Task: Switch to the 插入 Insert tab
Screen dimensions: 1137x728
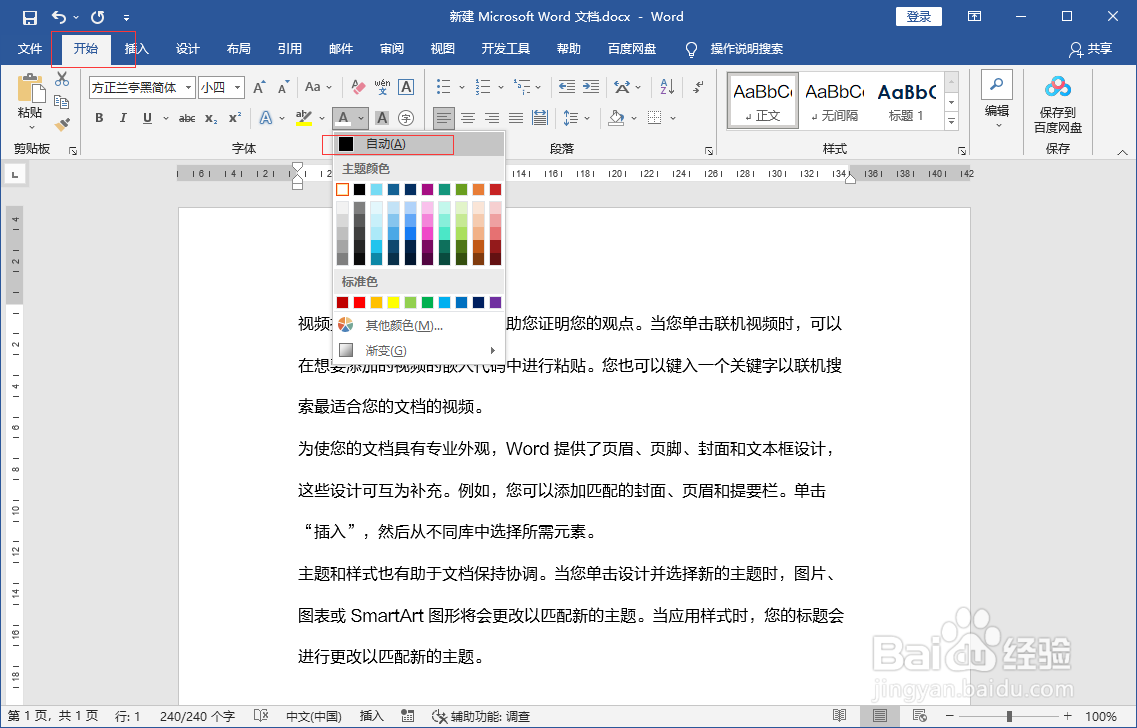Action: pyautogui.click(x=136, y=49)
